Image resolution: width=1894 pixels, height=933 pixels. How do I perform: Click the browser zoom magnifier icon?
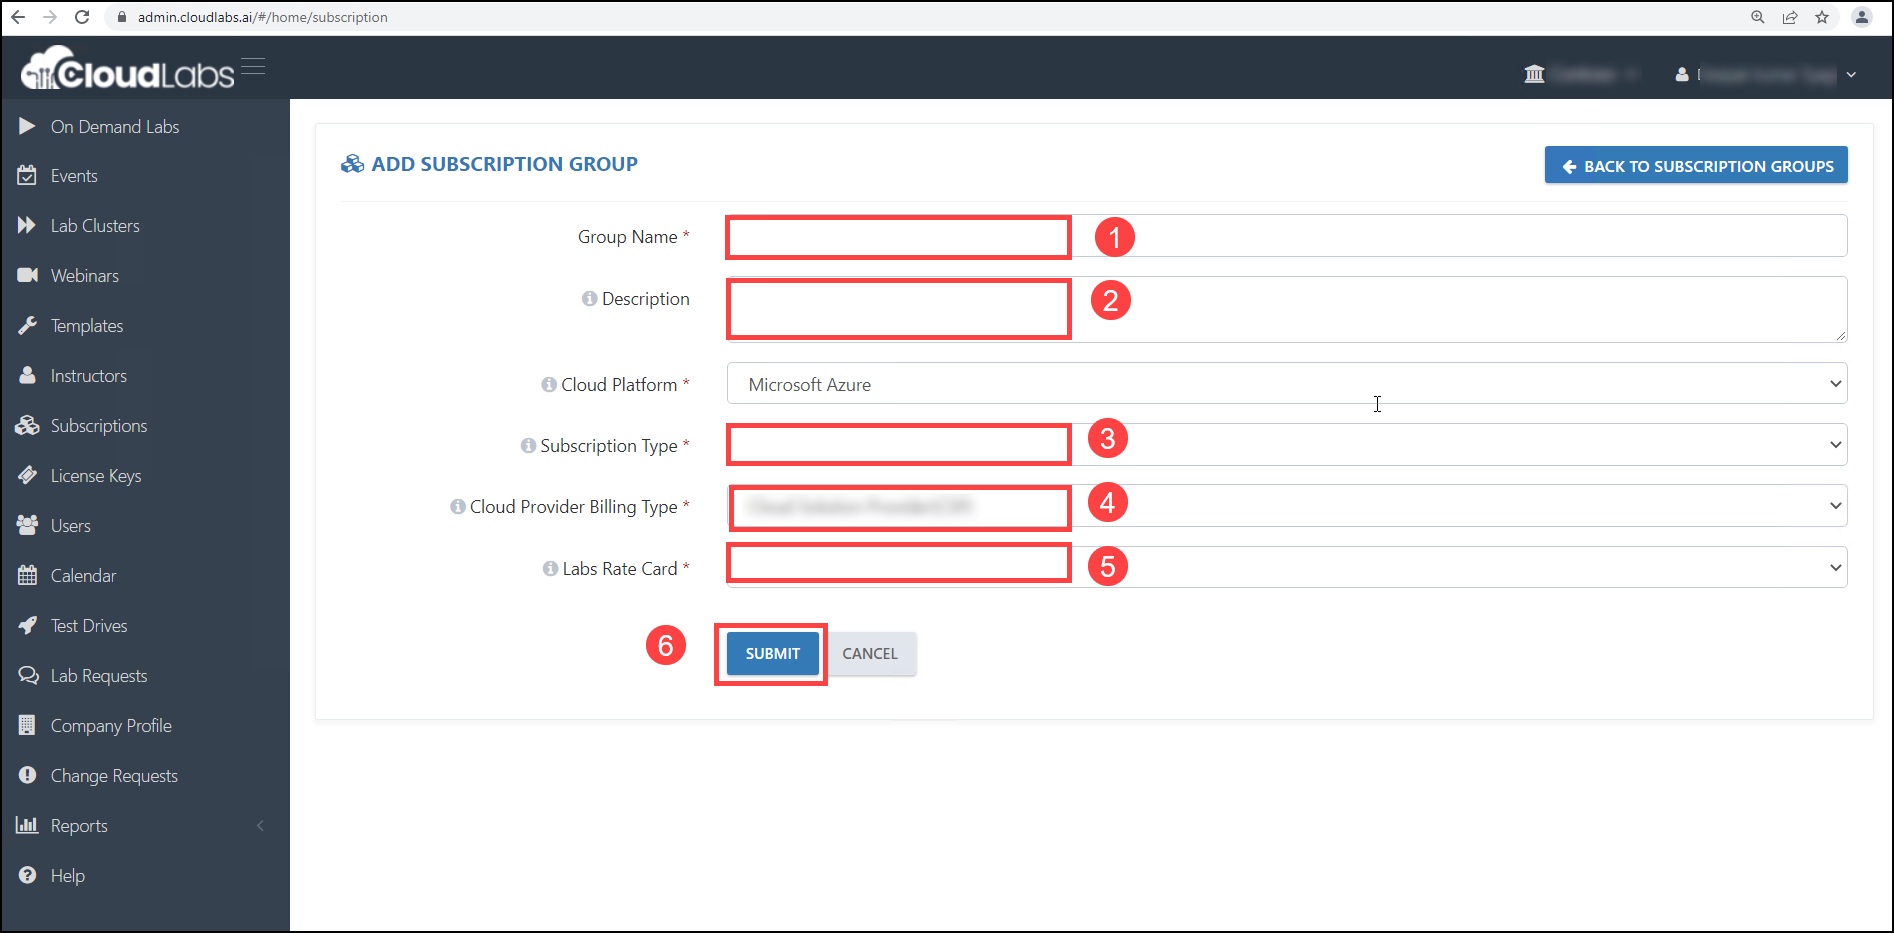click(x=1757, y=17)
